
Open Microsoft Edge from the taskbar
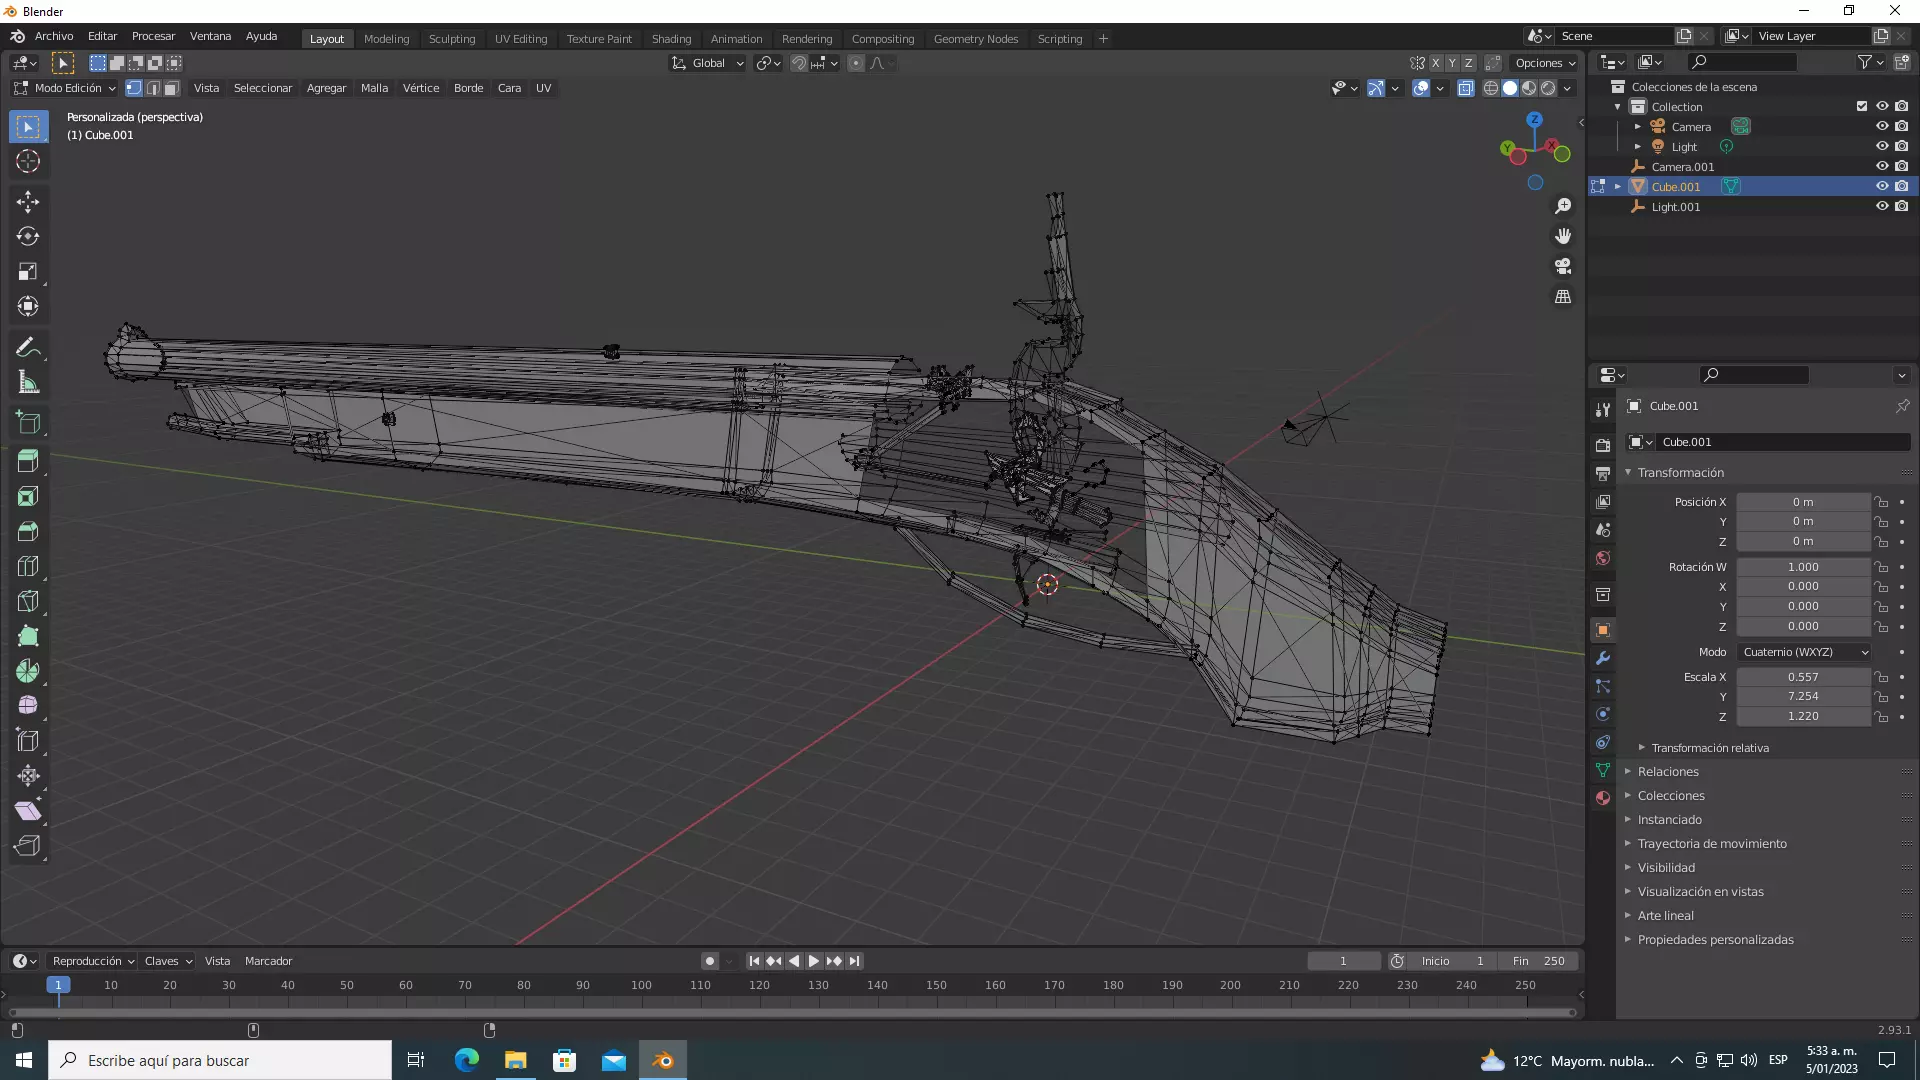[466, 1060]
